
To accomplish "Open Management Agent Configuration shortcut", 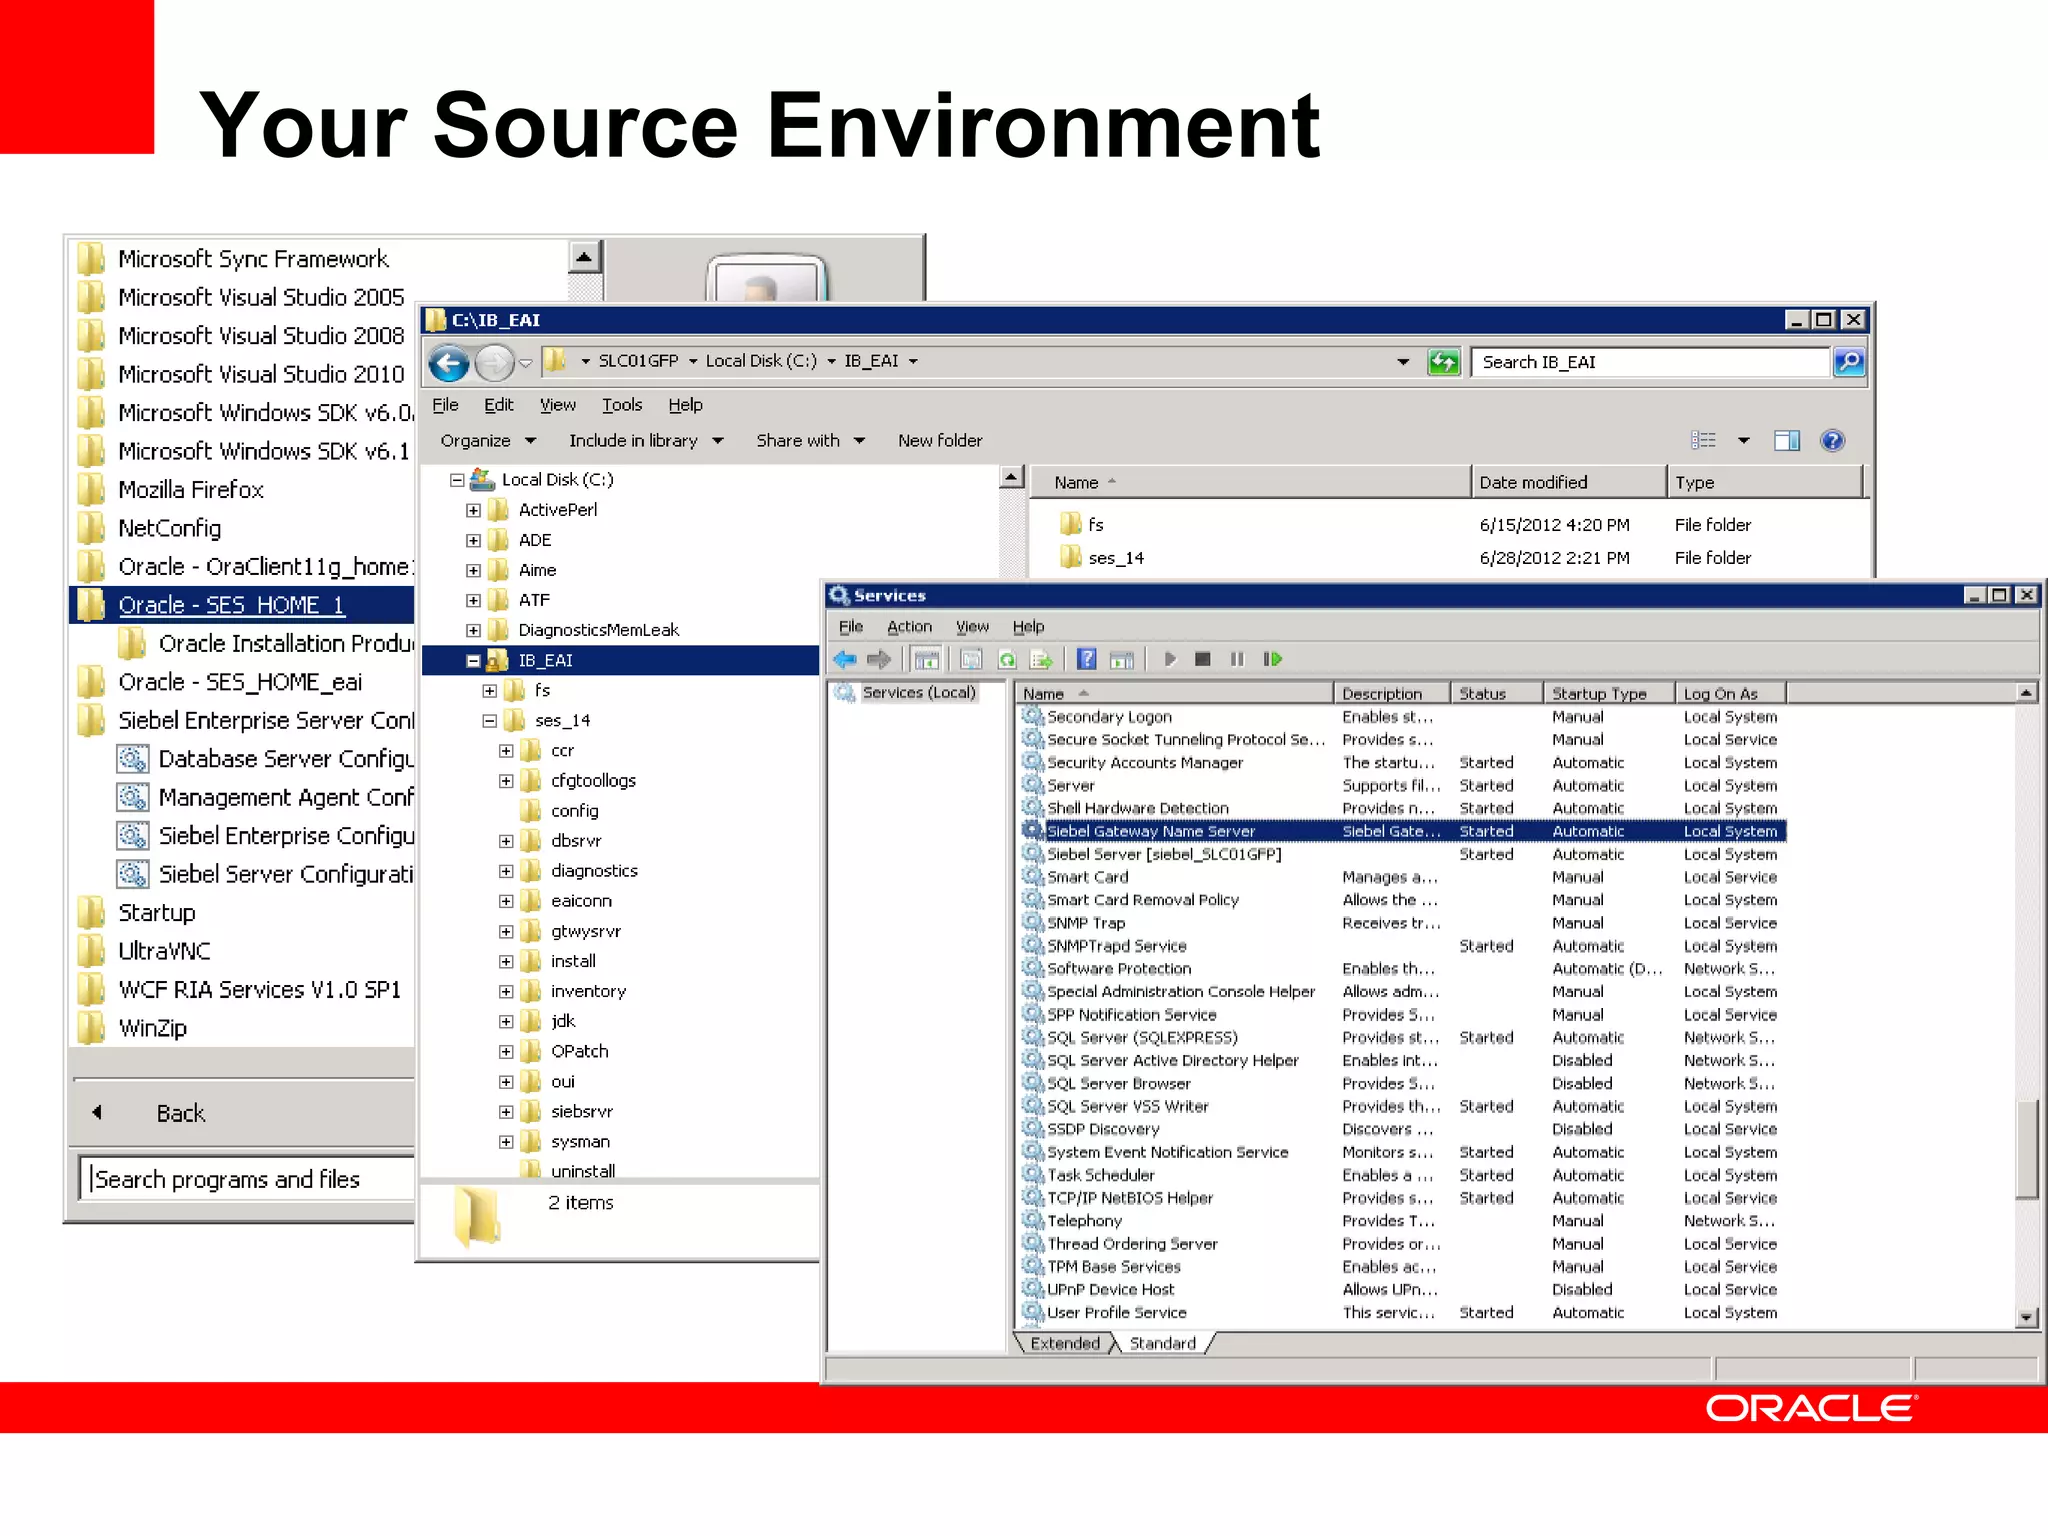I will tap(265, 797).
